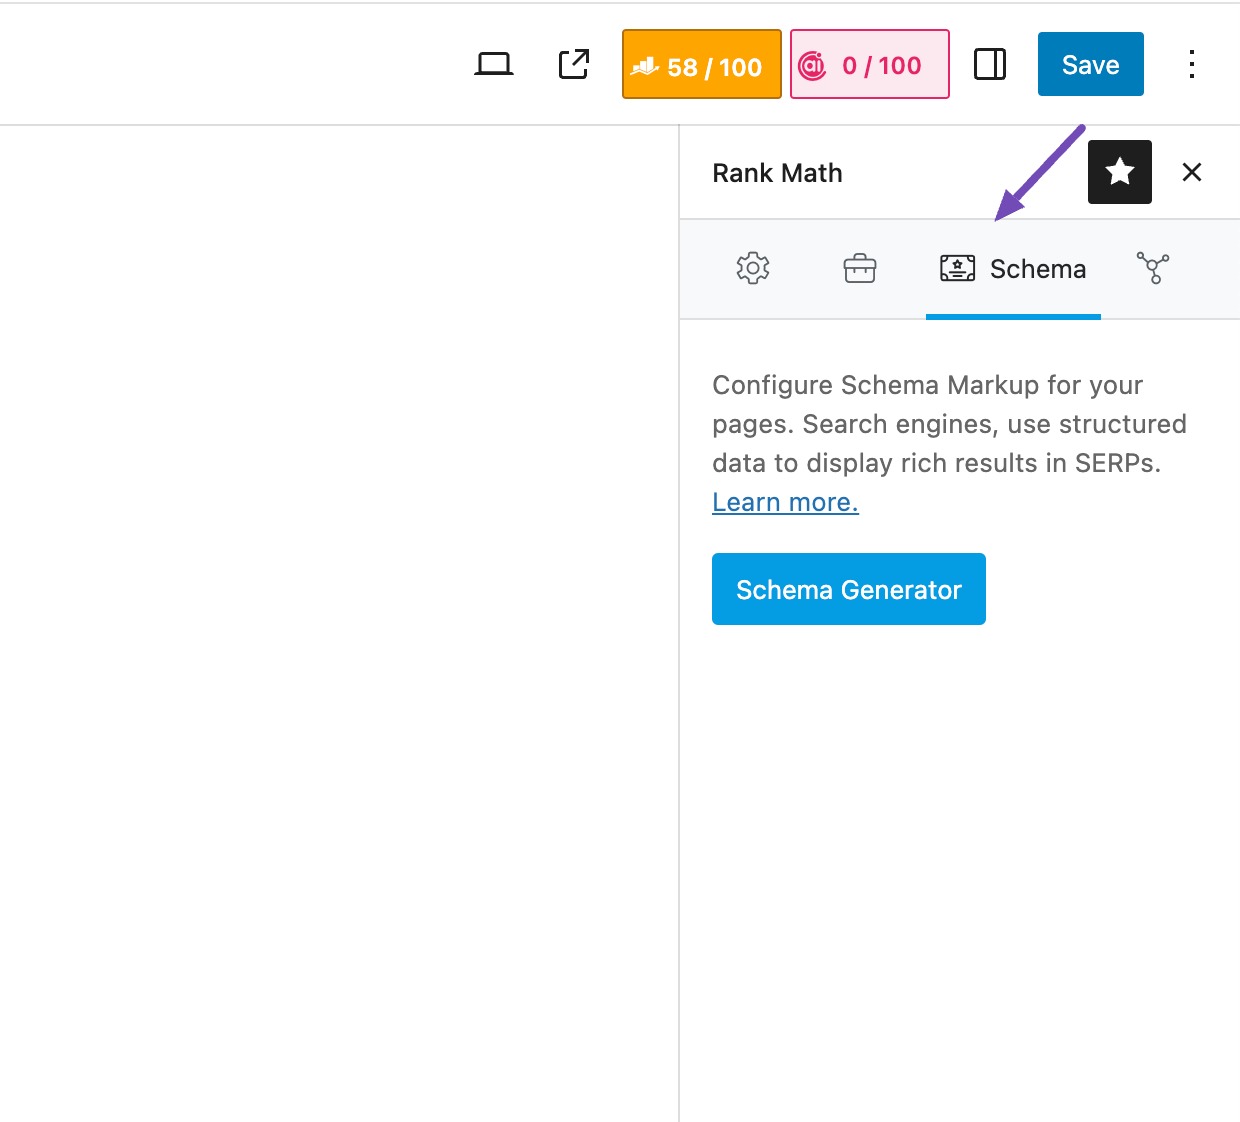Image resolution: width=1240 pixels, height=1122 pixels.
Task: Switch to the General gear tab
Action: (753, 268)
